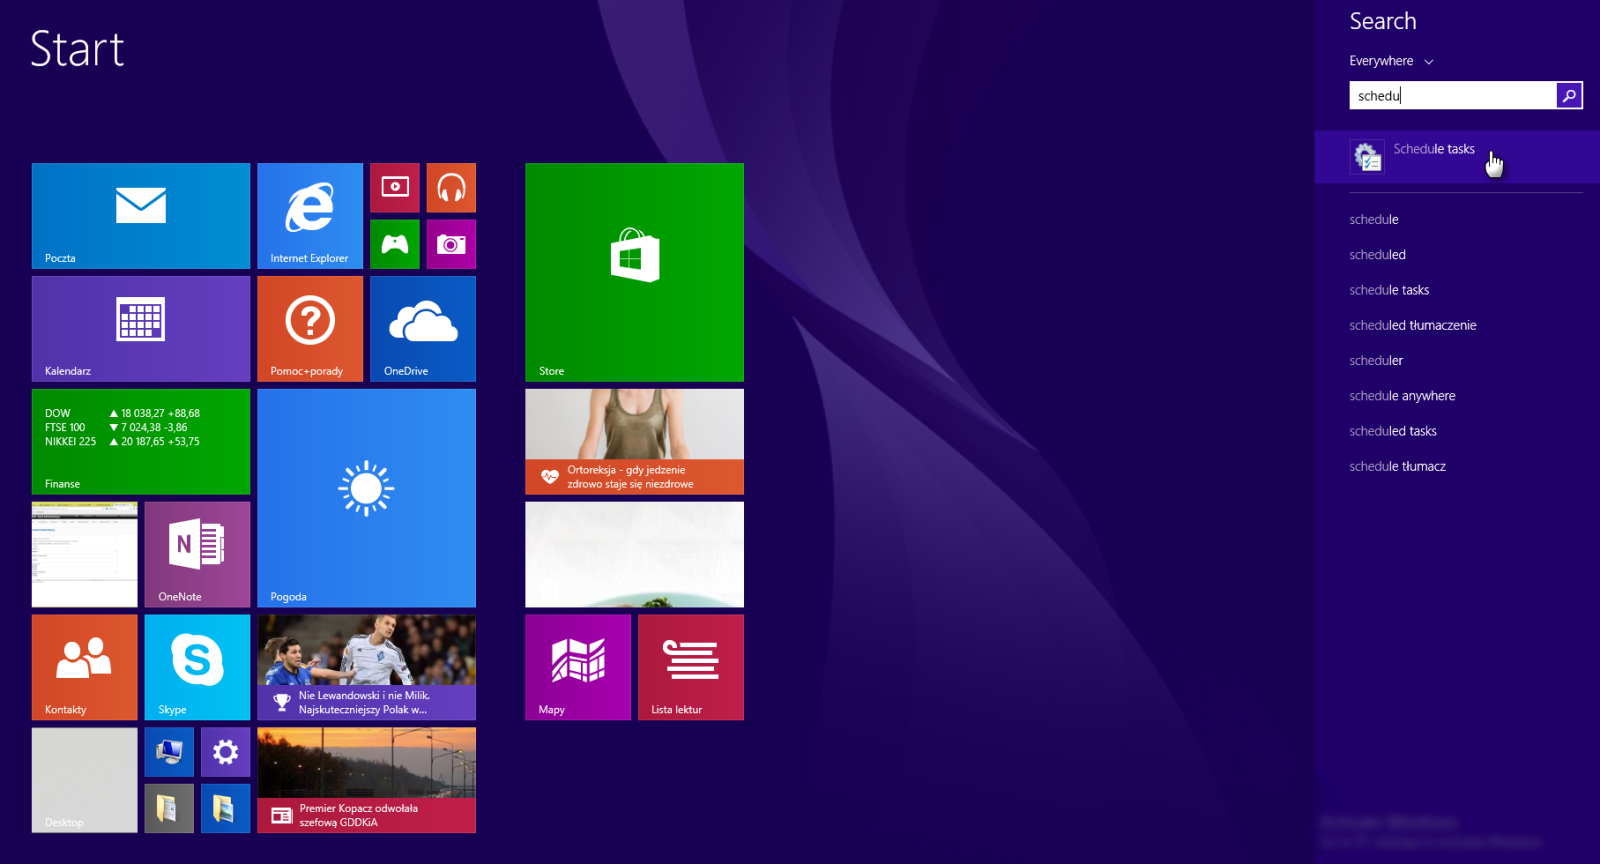Viewport: 1600px width, 864px height.
Task: Launch Internet Explorer tile
Action: click(310, 216)
